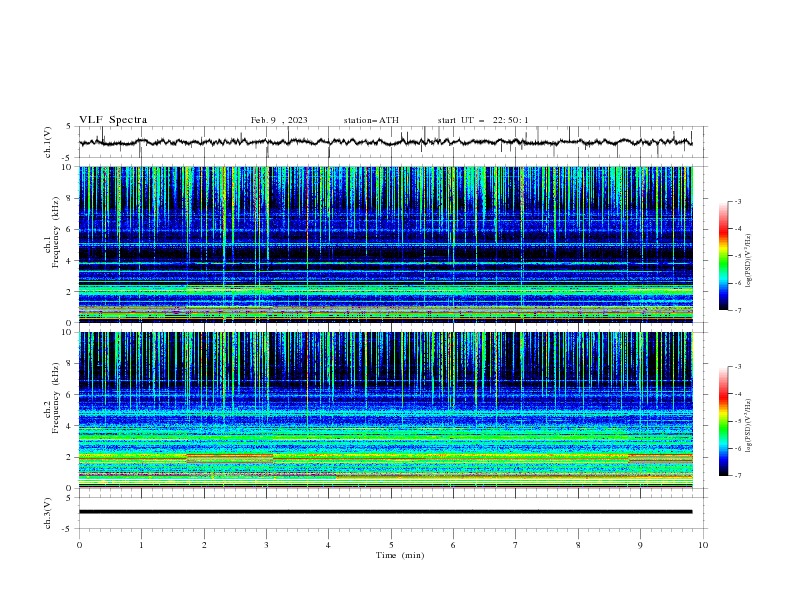Viewport: 792px width, 612px height.
Task: Select the "start UT = 22:50: 1" text
Action: pyautogui.click(x=483, y=120)
